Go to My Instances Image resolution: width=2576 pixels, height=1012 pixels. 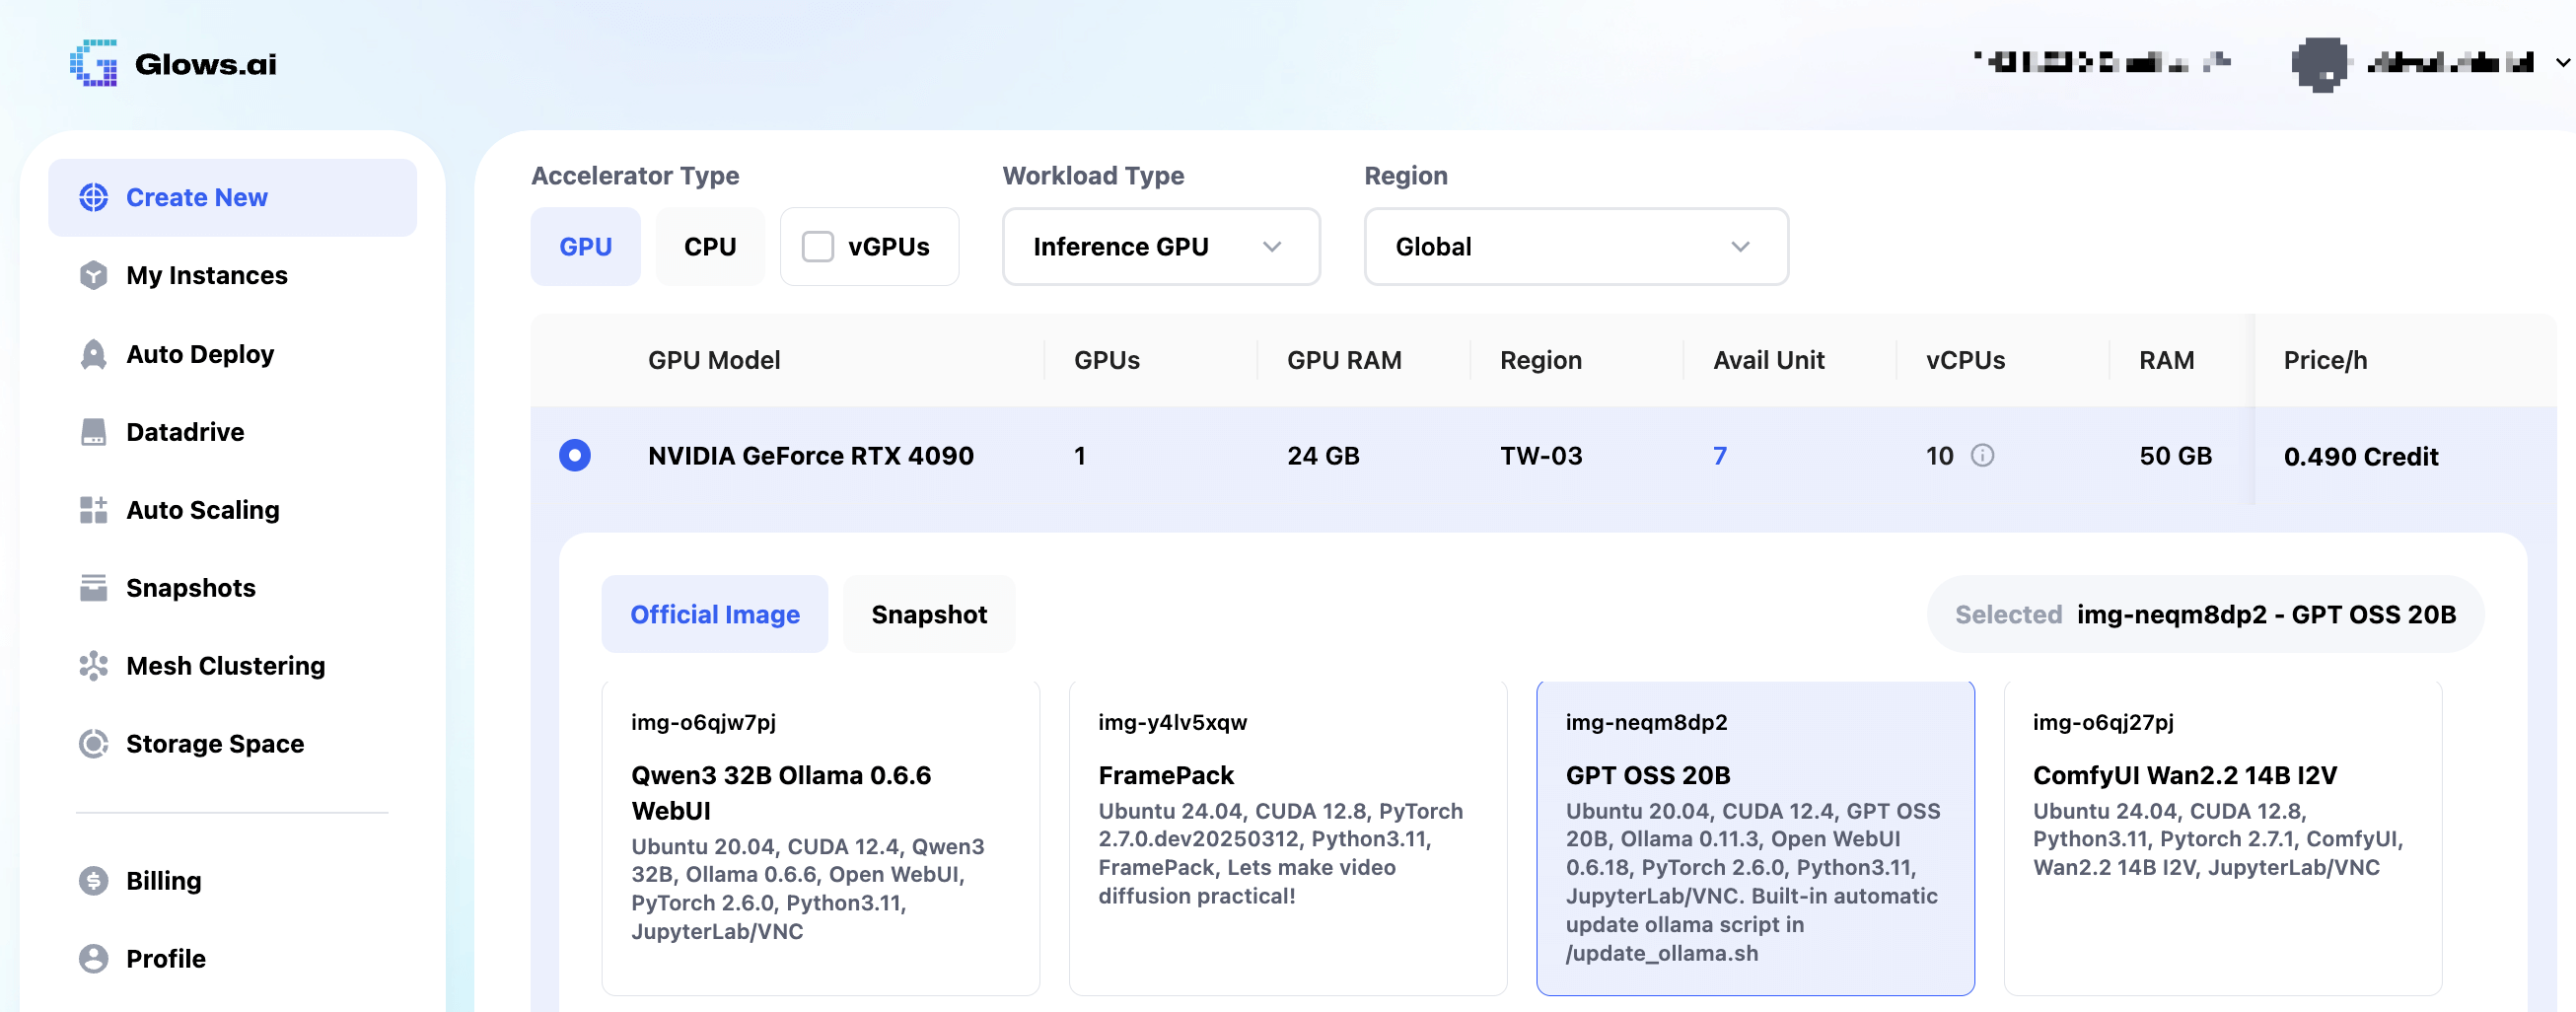(x=233, y=275)
